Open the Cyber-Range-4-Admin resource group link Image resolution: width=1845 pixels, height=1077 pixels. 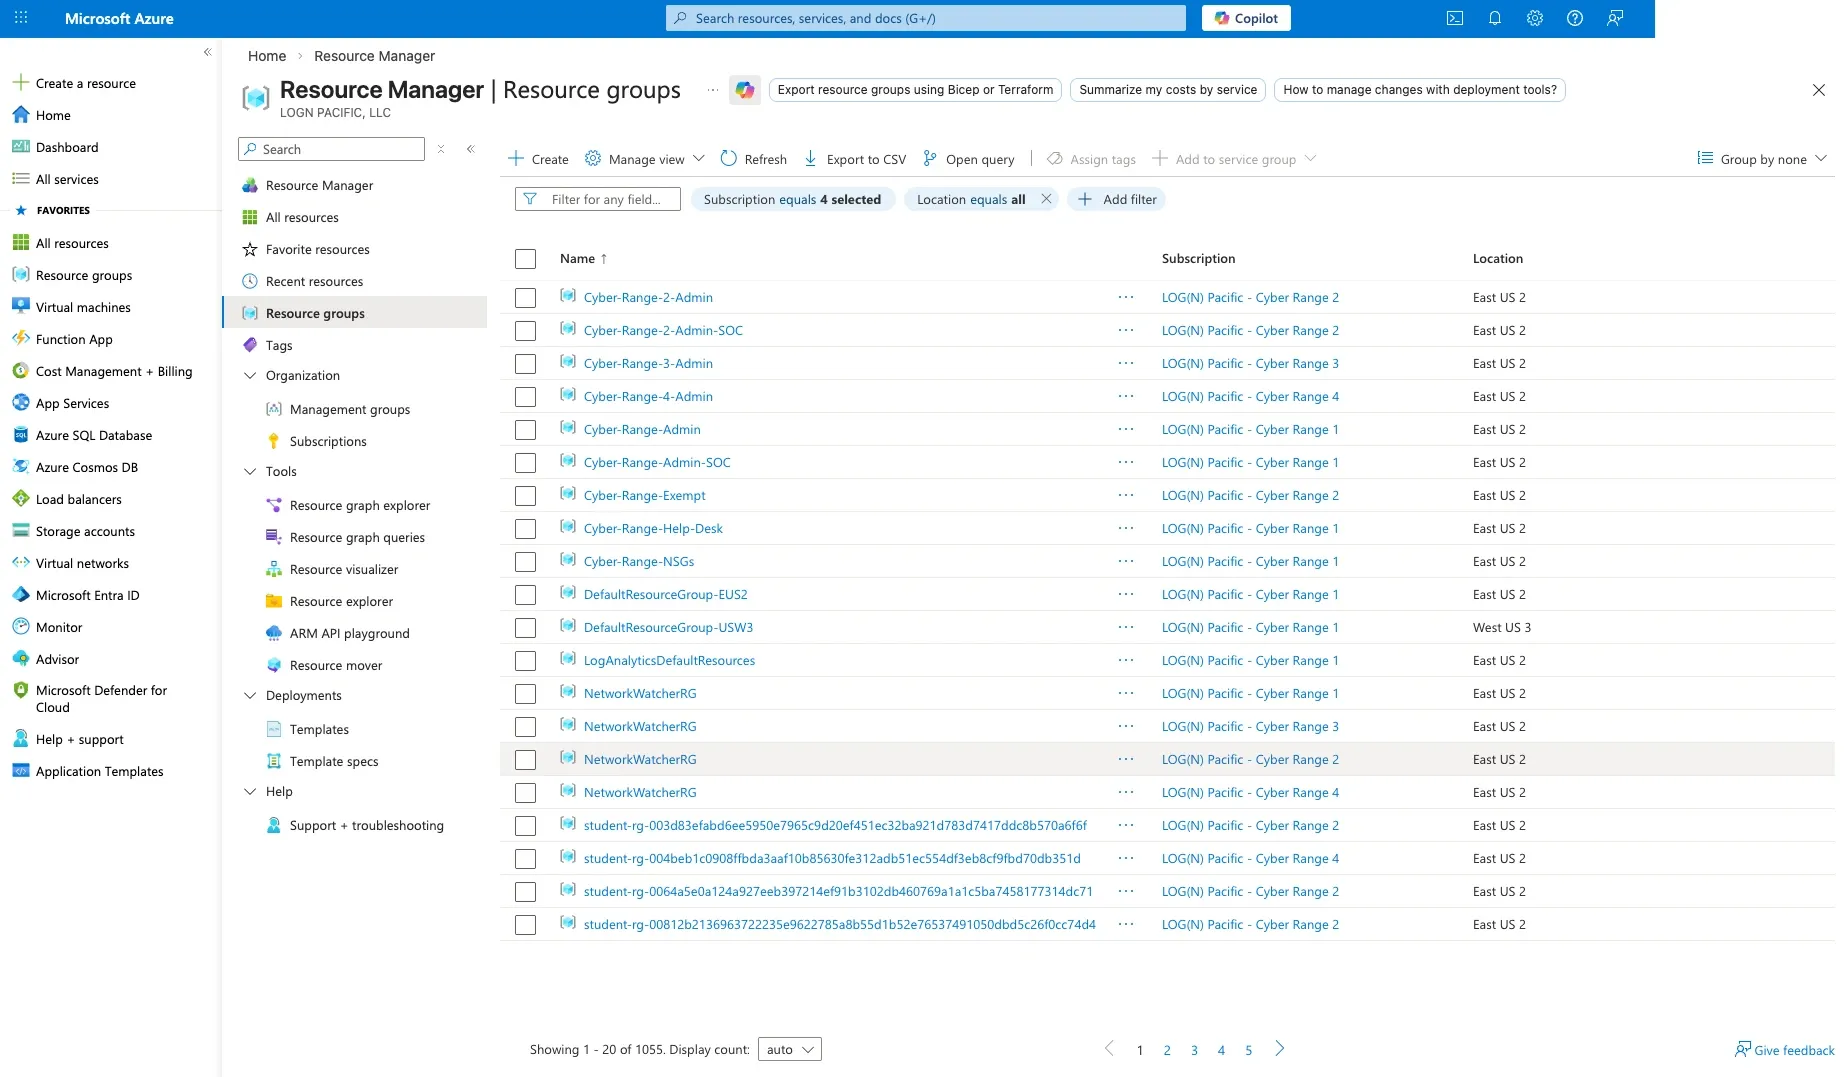pyautogui.click(x=648, y=396)
